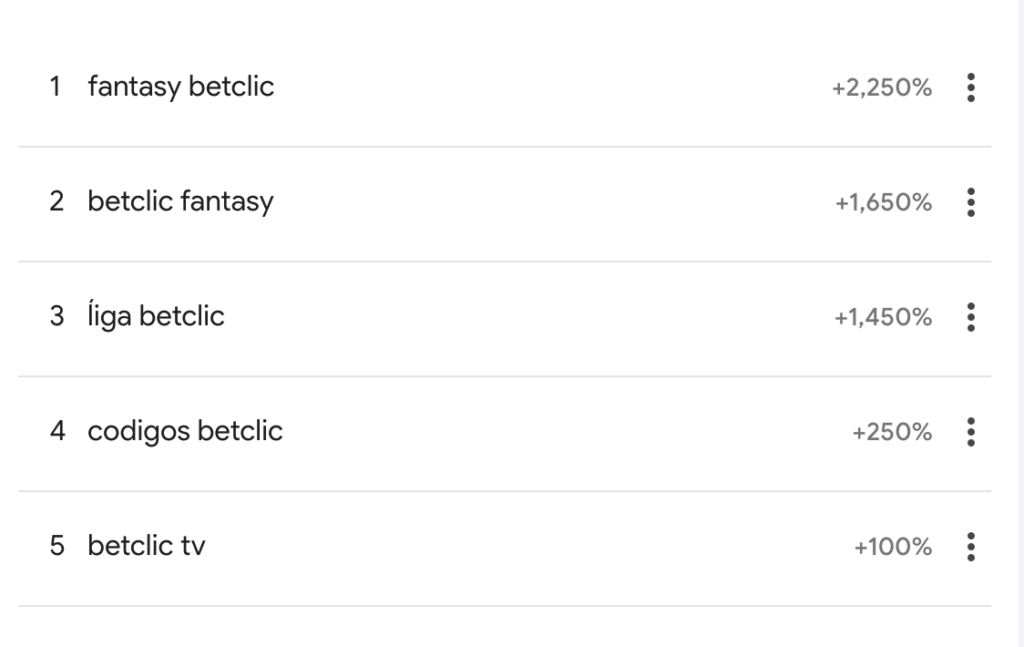Open the three-dot menu for fantasy betclic

pyautogui.click(x=969, y=87)
